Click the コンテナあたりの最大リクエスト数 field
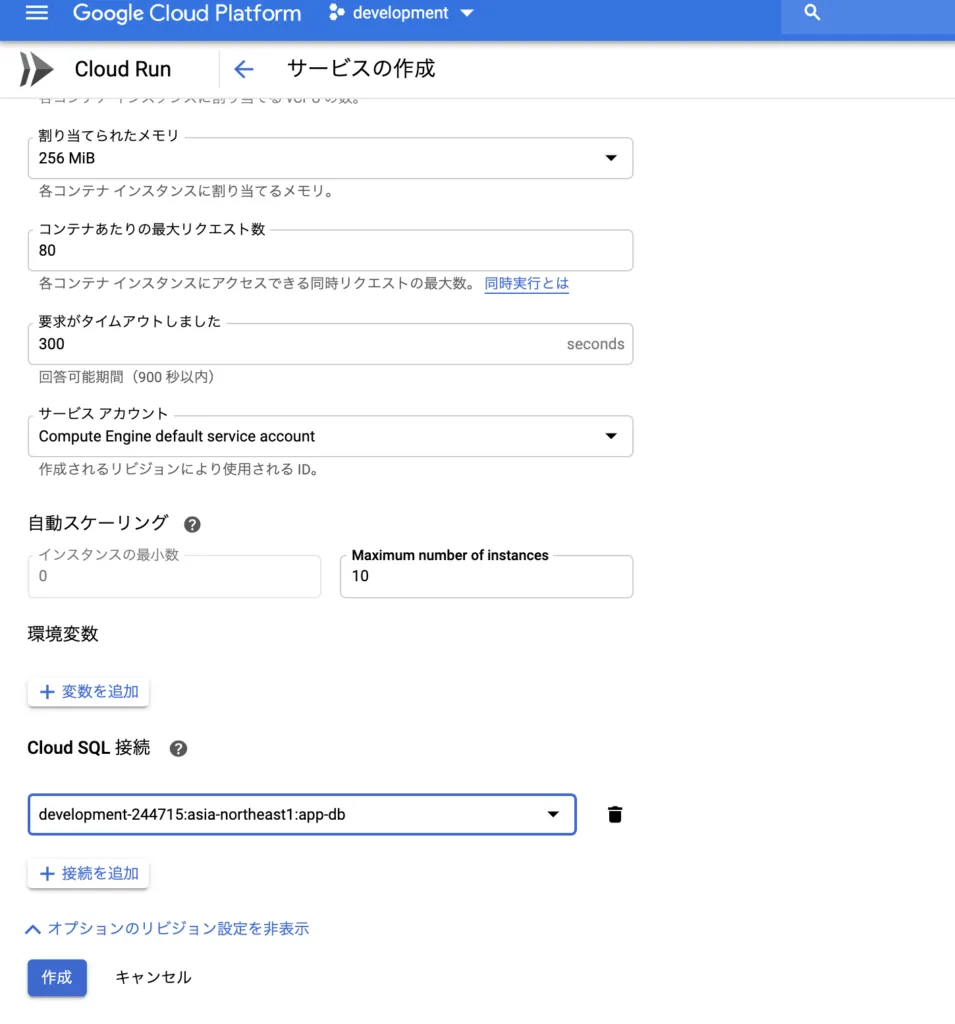Viewport: 955px width, 1024px height. coord(331,250)
